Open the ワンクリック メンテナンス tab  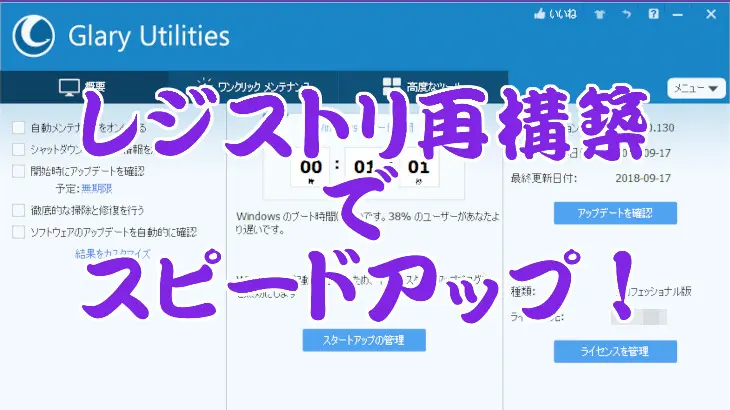point(253,87)
